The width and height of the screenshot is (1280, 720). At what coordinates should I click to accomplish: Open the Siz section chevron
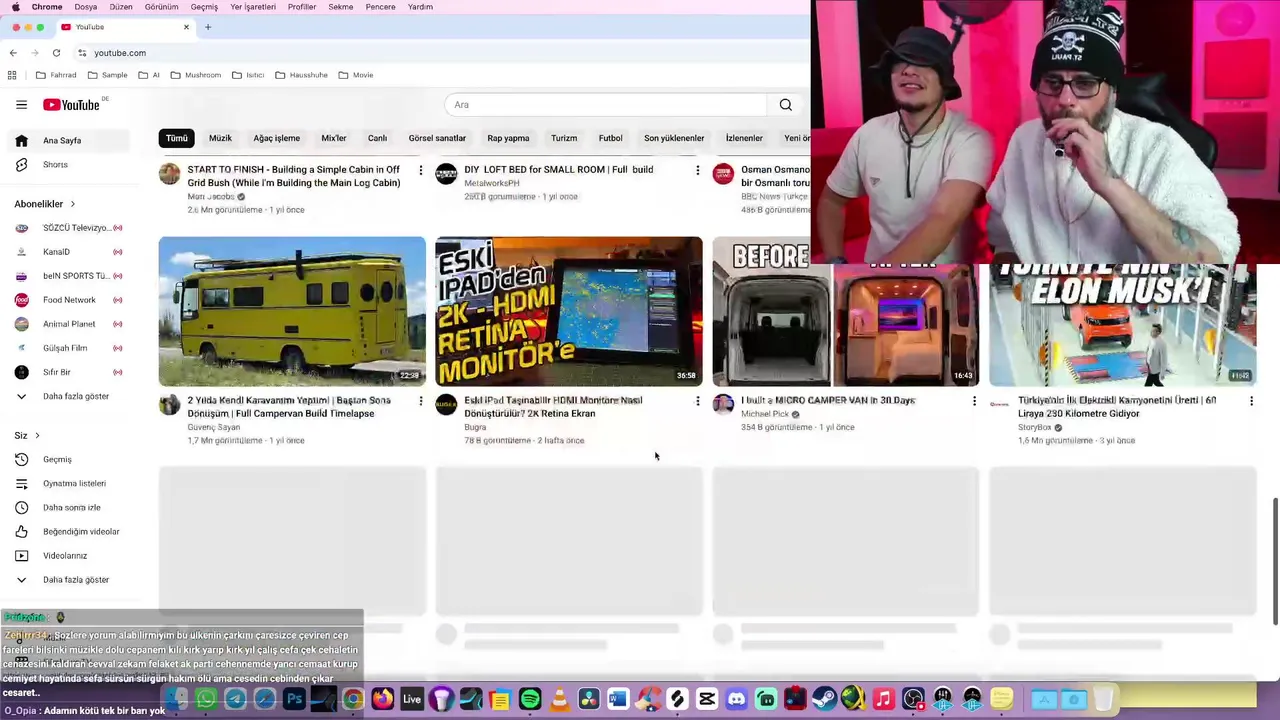pos(37,436)
